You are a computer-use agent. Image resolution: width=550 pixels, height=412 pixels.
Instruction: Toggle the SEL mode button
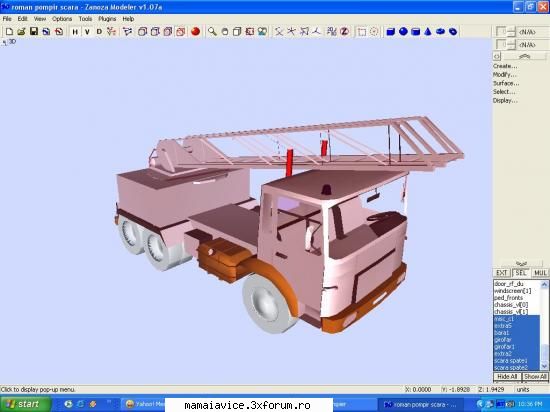coord(521,273)
